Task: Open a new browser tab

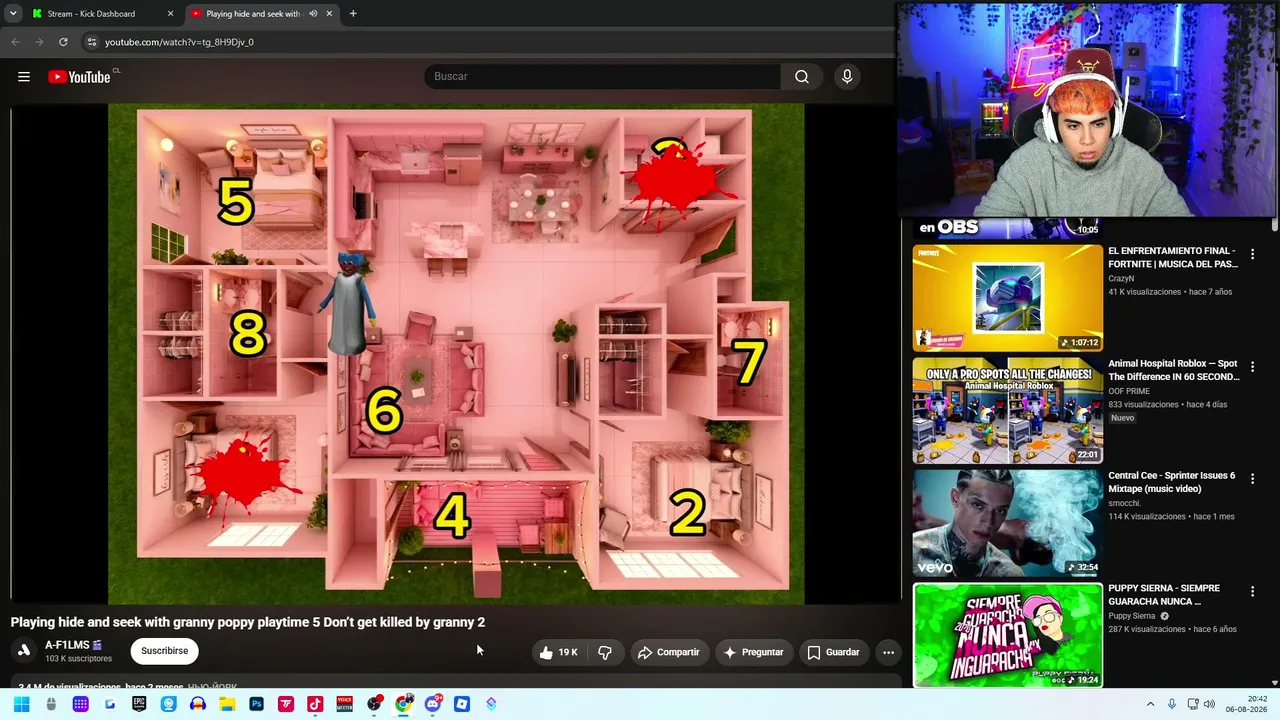Action: [x=353, y=14]
